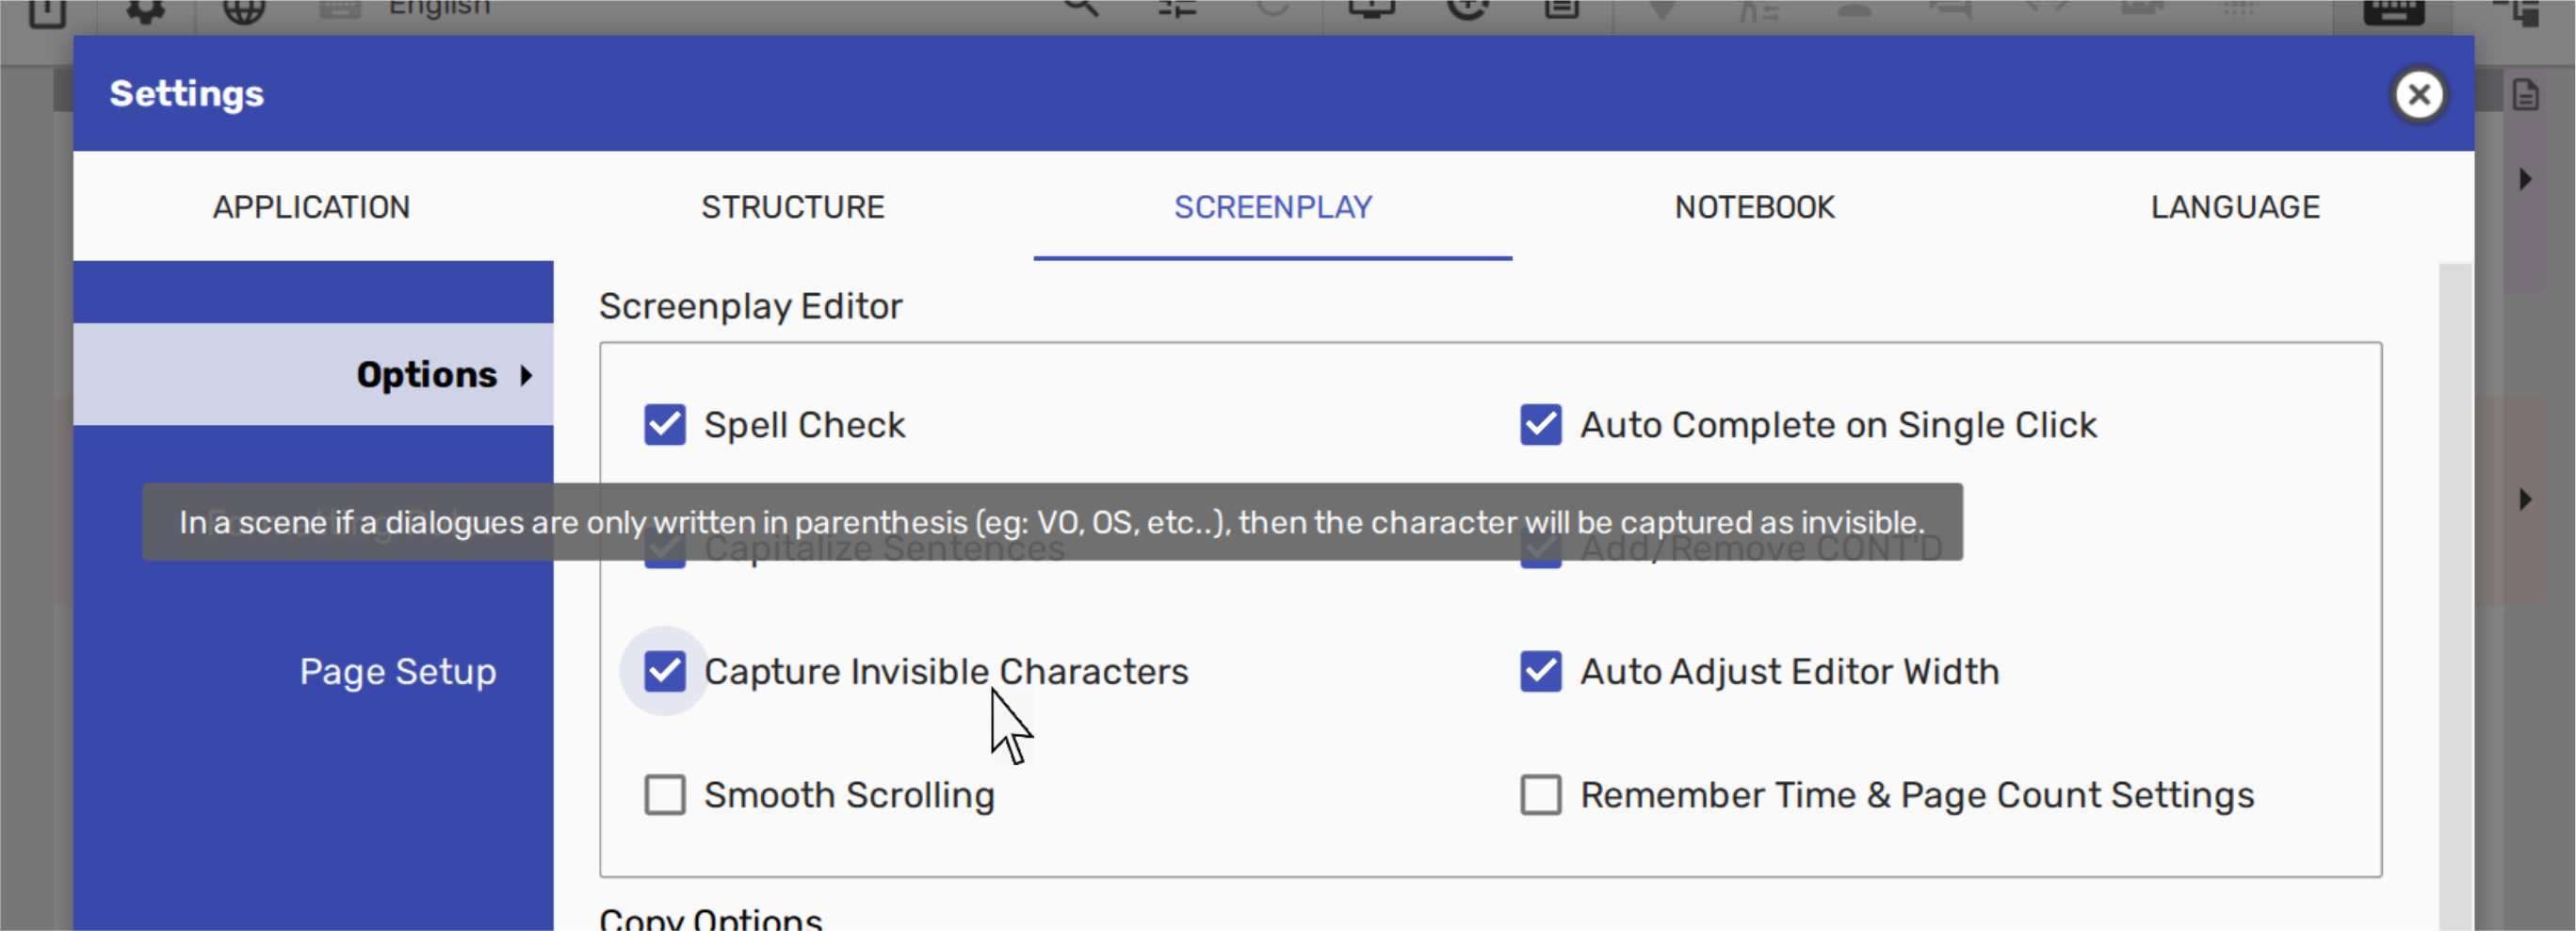Enable Remember Time & Page Count Settings
2576x931 pixels.
pyautogui.click(x=1540, y=795)
